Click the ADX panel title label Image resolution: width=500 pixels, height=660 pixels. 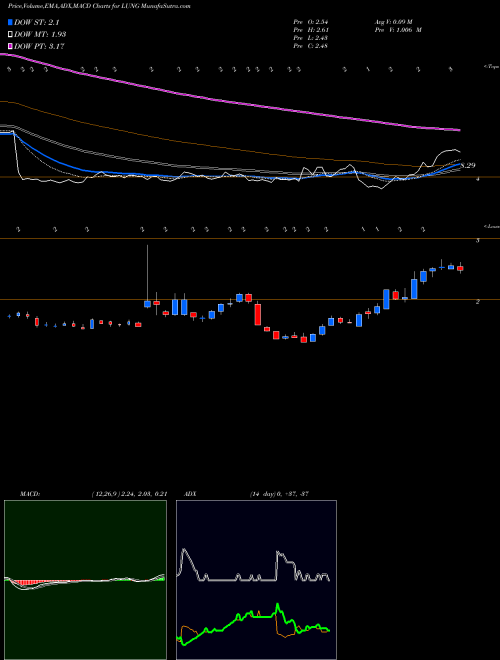(x=190, y=493)
